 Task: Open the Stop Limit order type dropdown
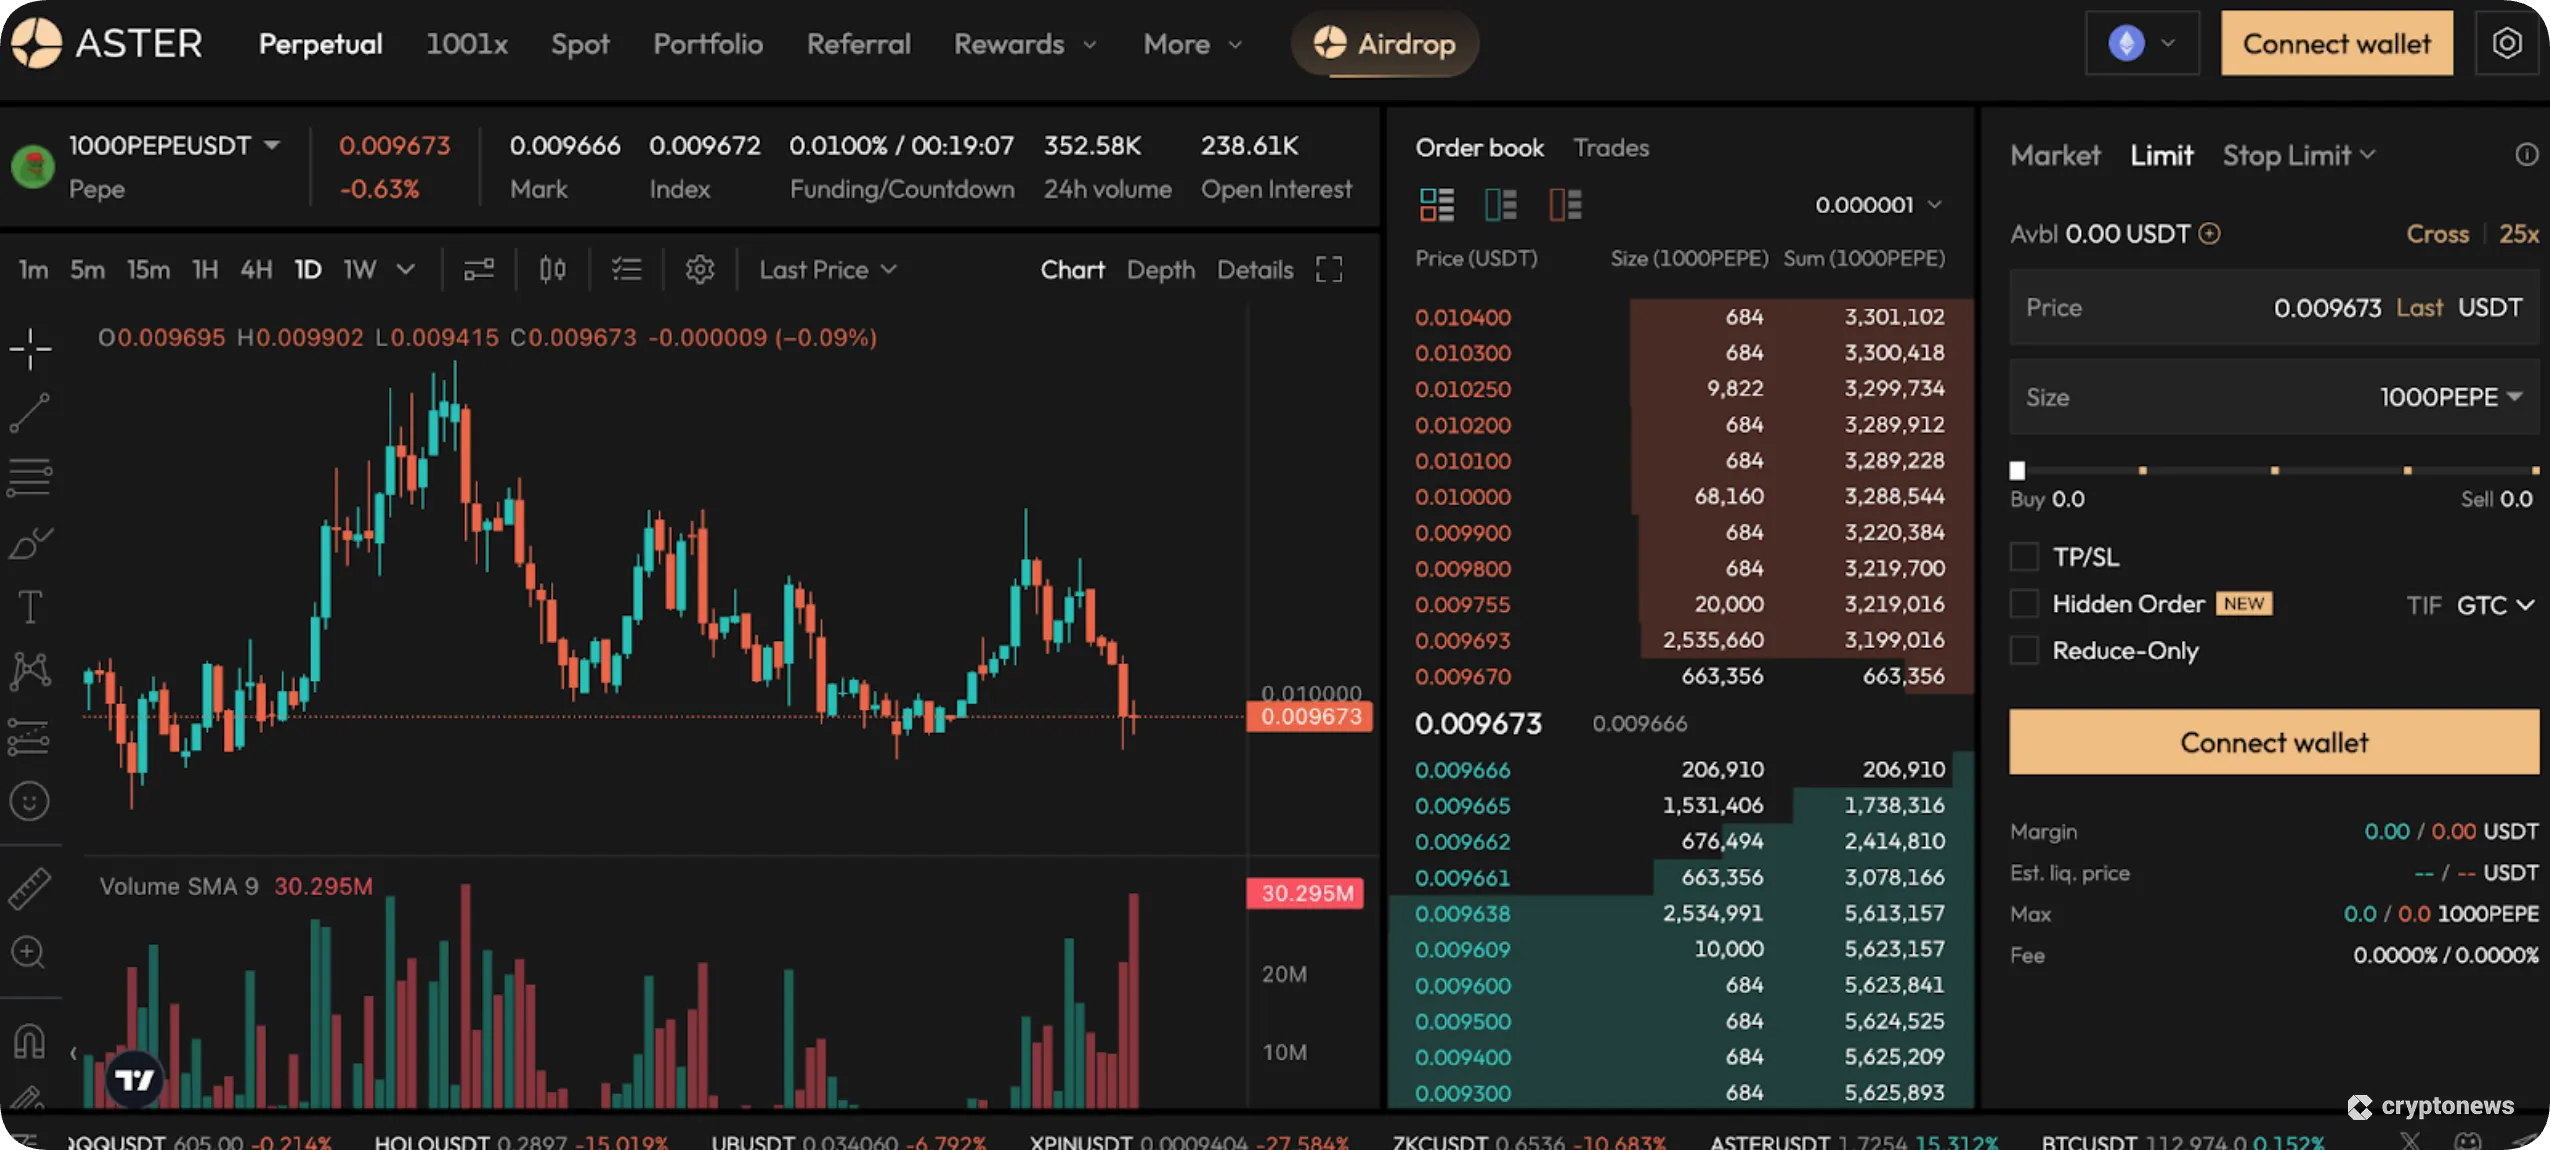(x=2295, y=155)
